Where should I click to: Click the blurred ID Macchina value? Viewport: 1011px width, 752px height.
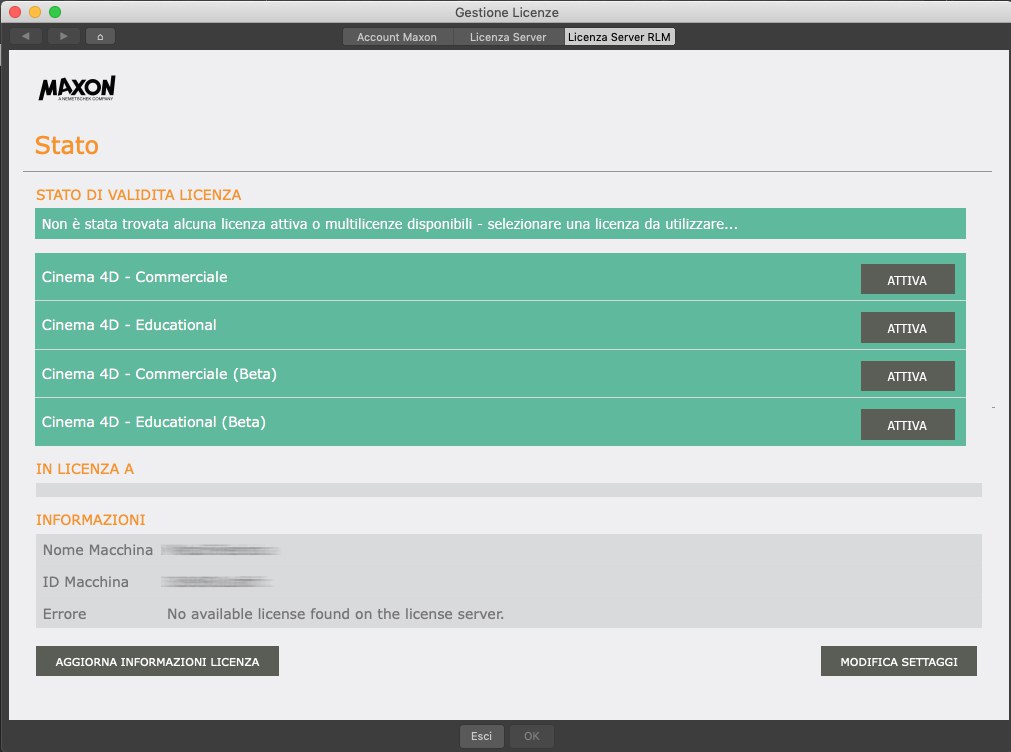(217, 582)
